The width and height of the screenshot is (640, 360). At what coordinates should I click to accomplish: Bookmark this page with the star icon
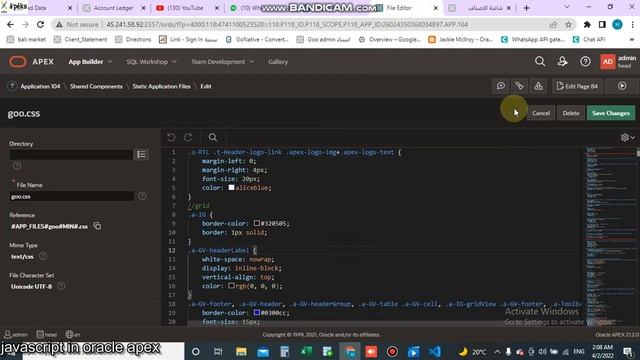point(569,24)
